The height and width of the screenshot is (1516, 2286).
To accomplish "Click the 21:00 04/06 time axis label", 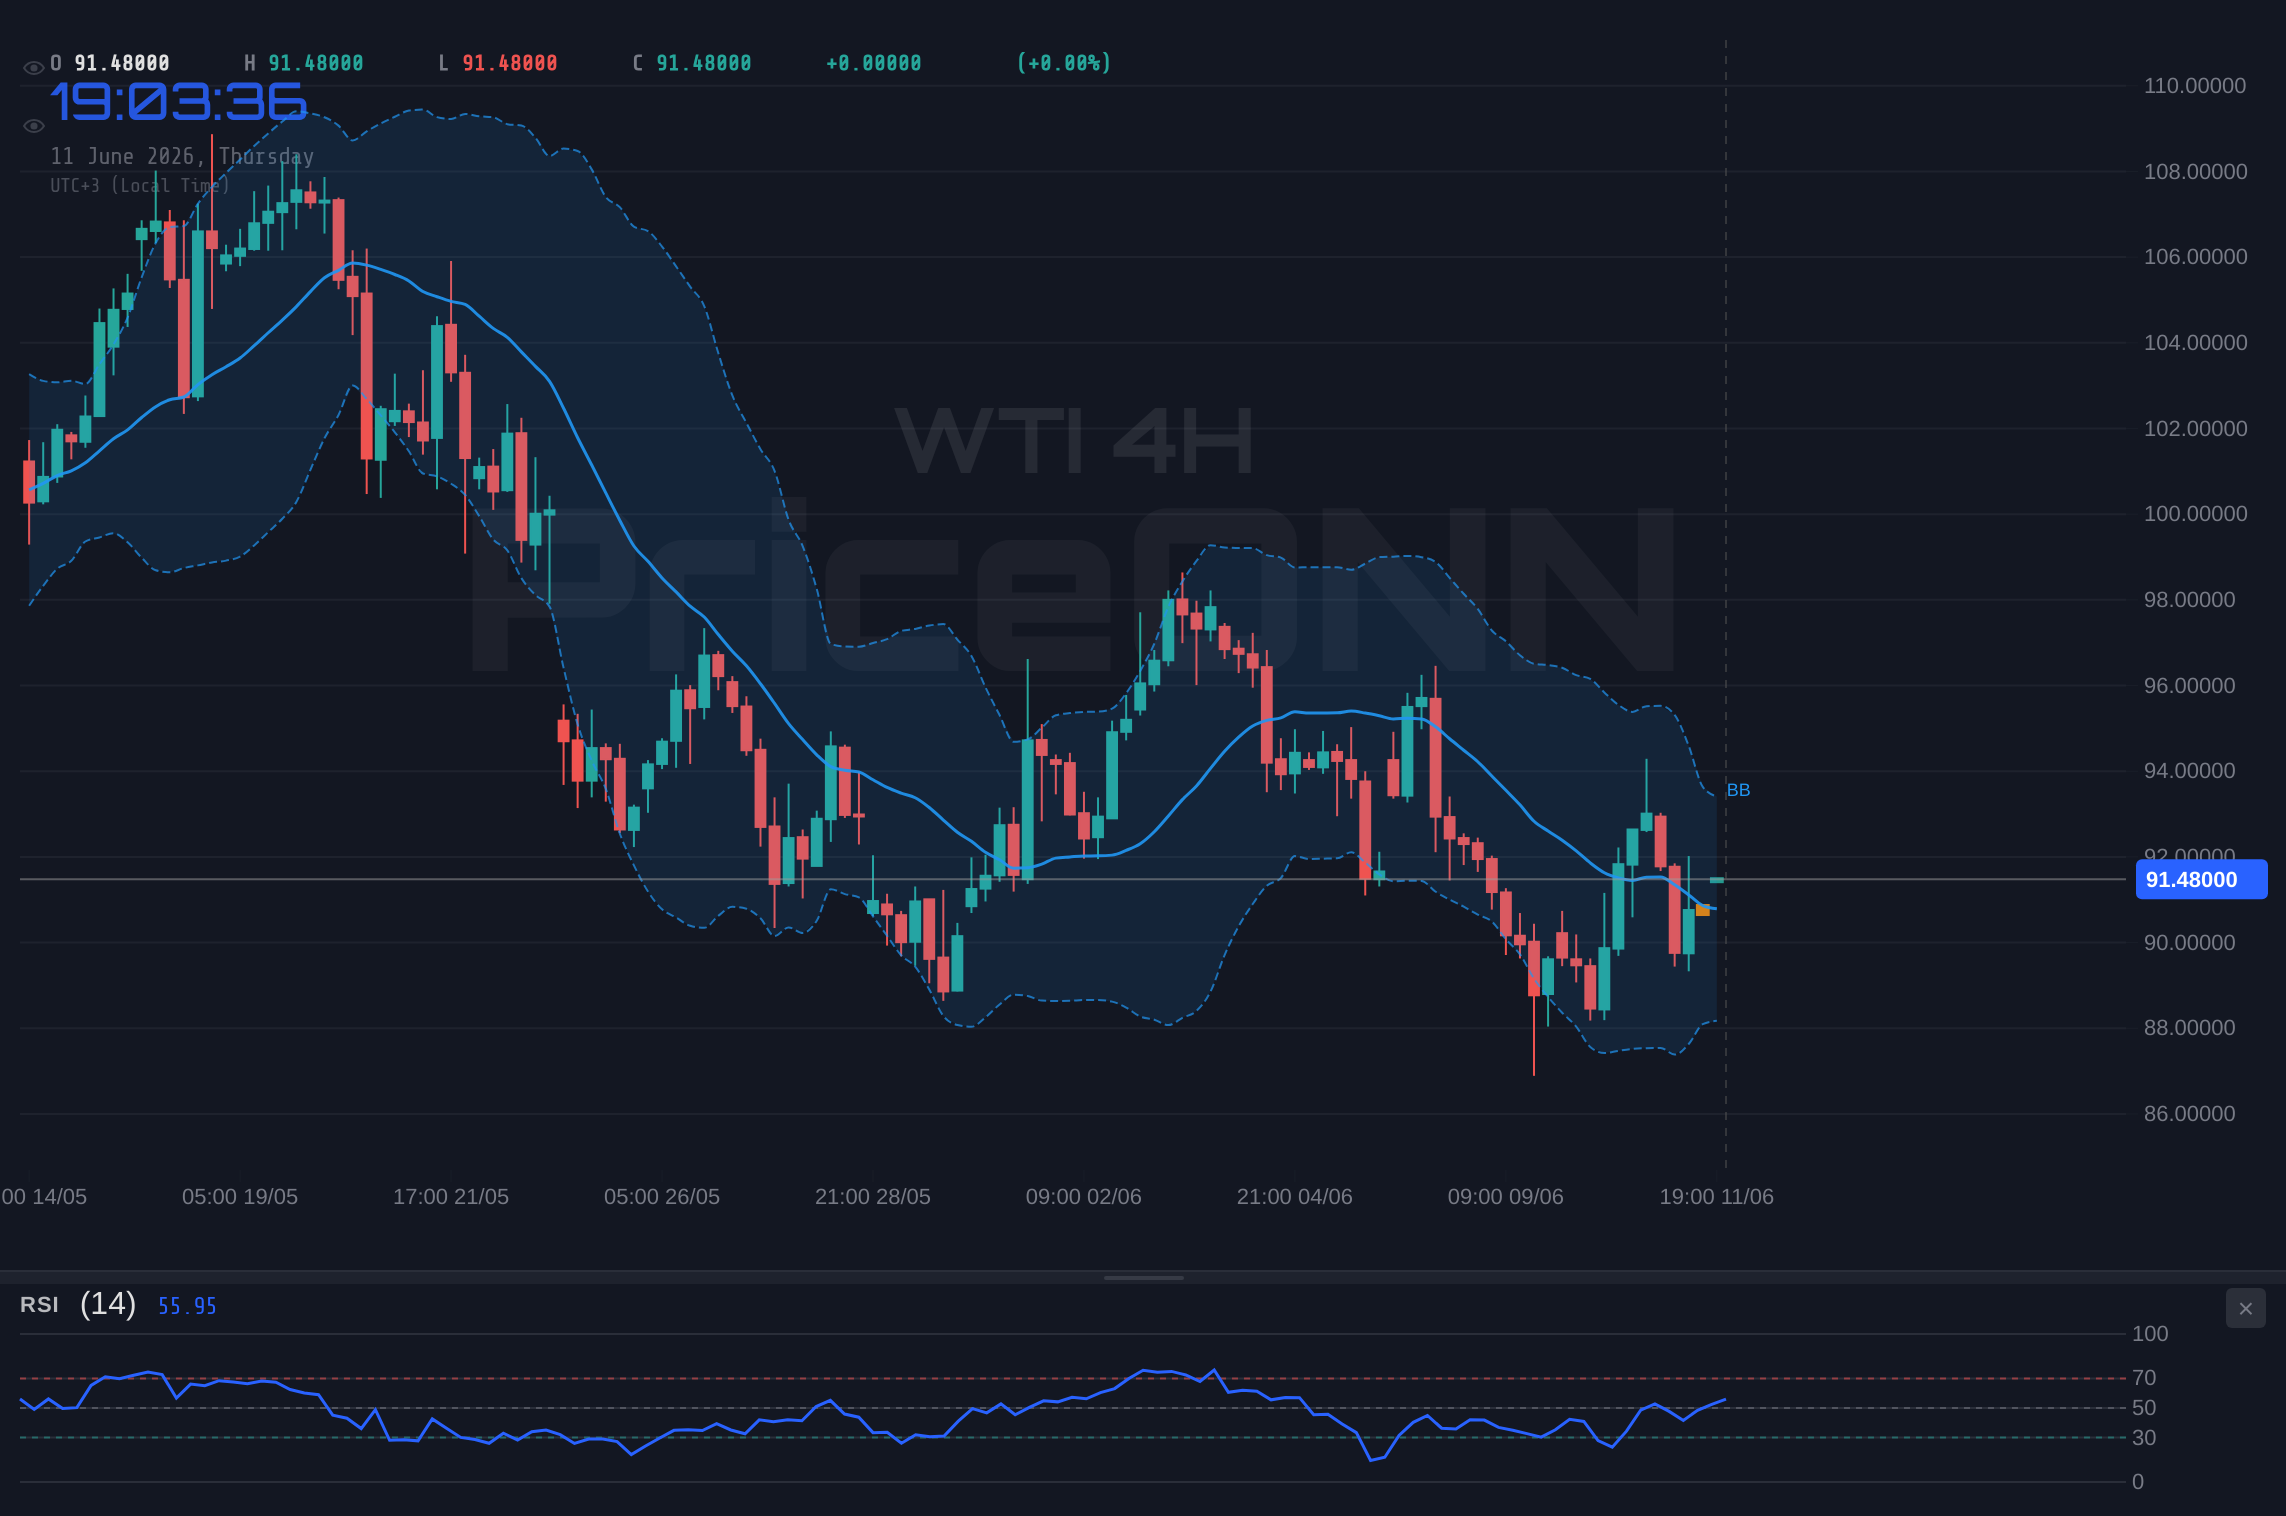I will (1295, 1197).
